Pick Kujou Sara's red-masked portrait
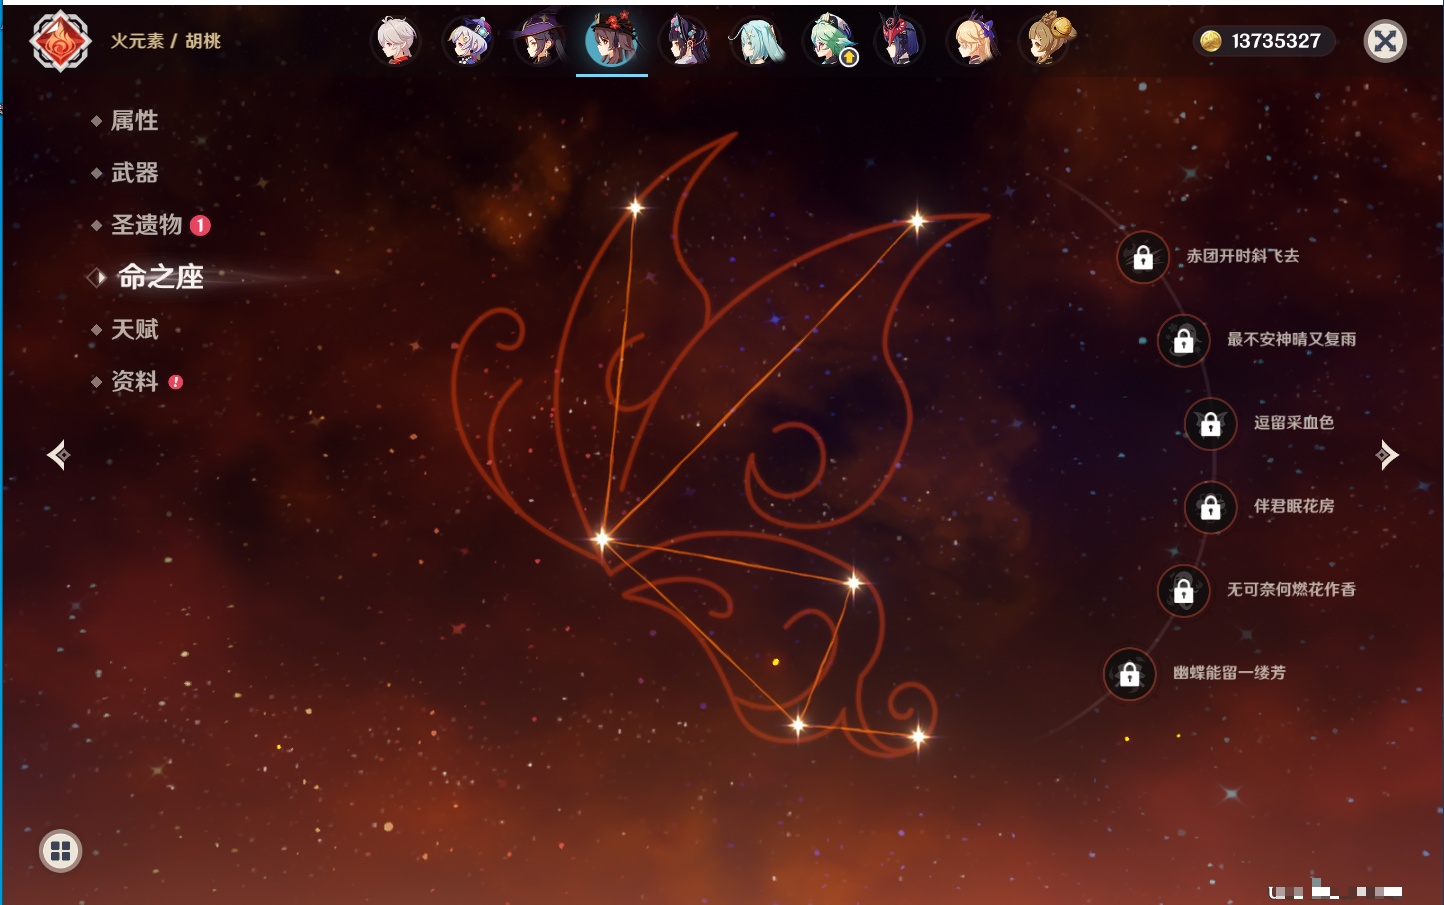This screenshot has height=905, width=1444. pos(900,41)
